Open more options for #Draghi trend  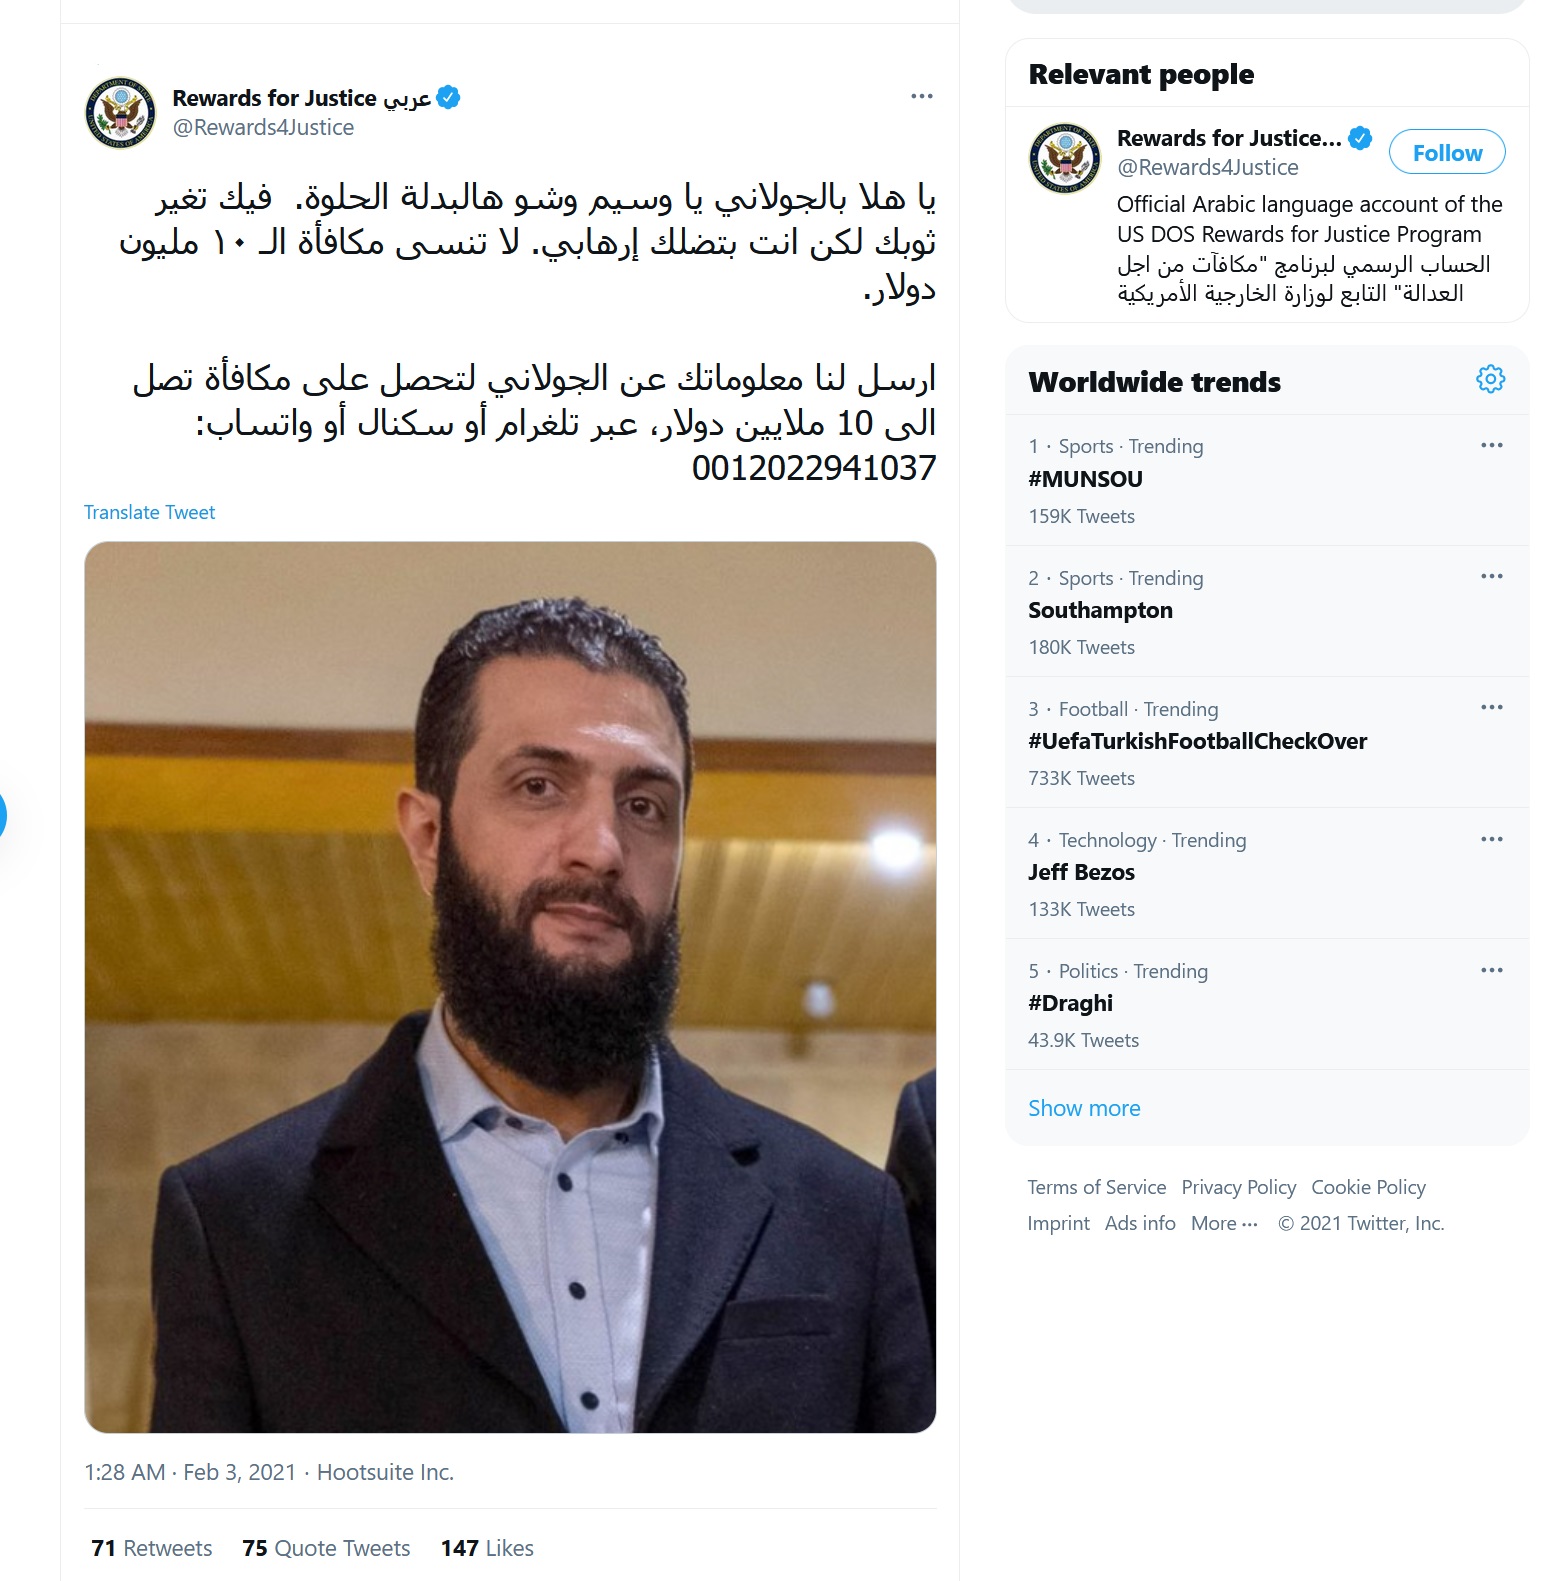(1491, 970)
